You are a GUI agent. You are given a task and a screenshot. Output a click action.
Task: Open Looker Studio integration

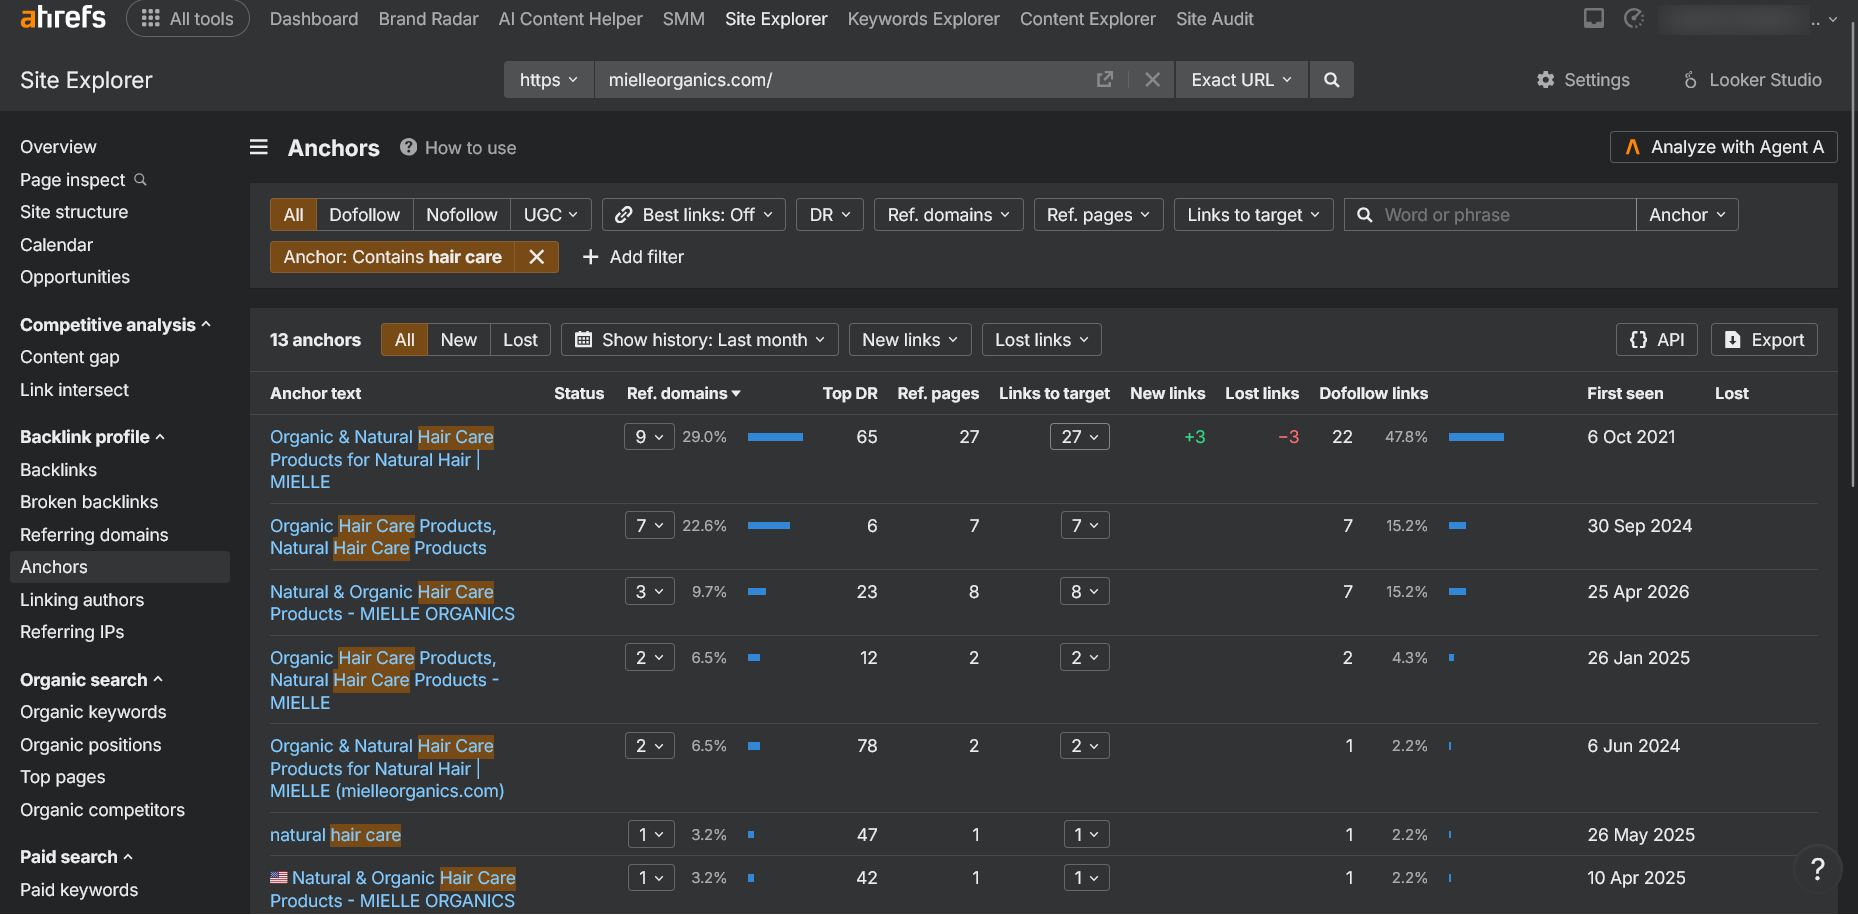1751,80
